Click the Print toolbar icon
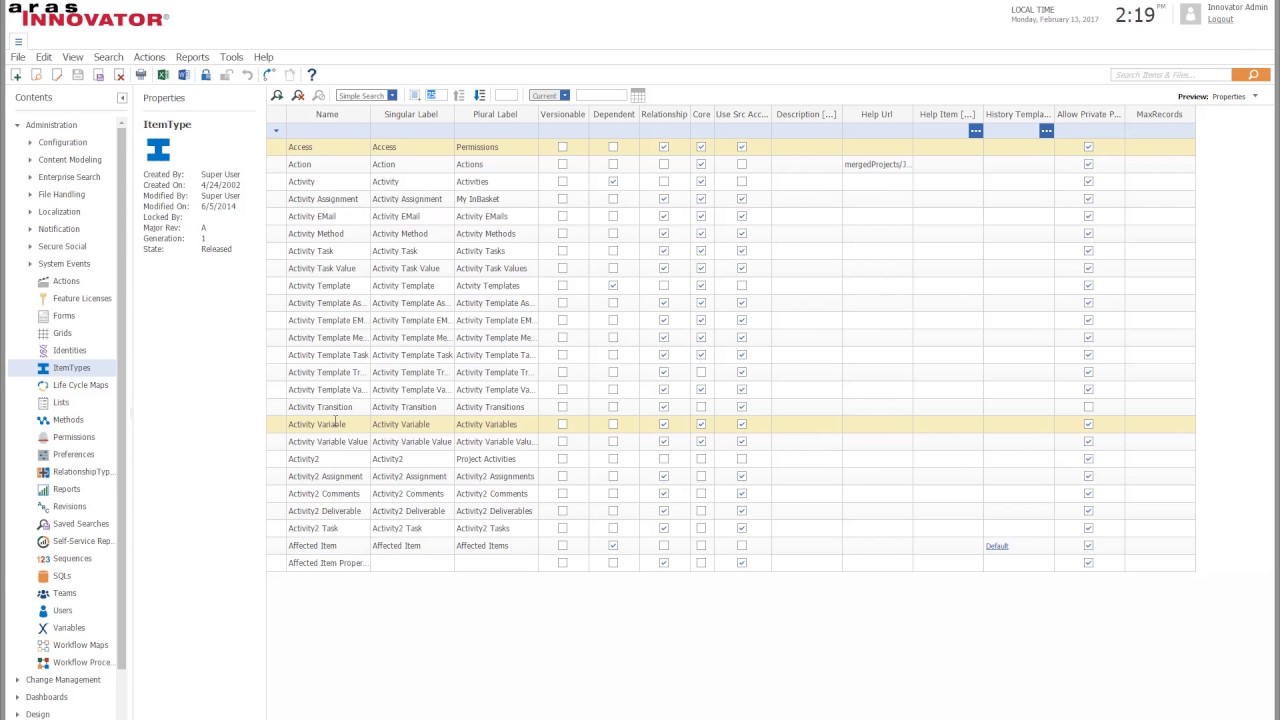Image resolution: width=1280 pixels, height=720 pixels. point(141,75)
